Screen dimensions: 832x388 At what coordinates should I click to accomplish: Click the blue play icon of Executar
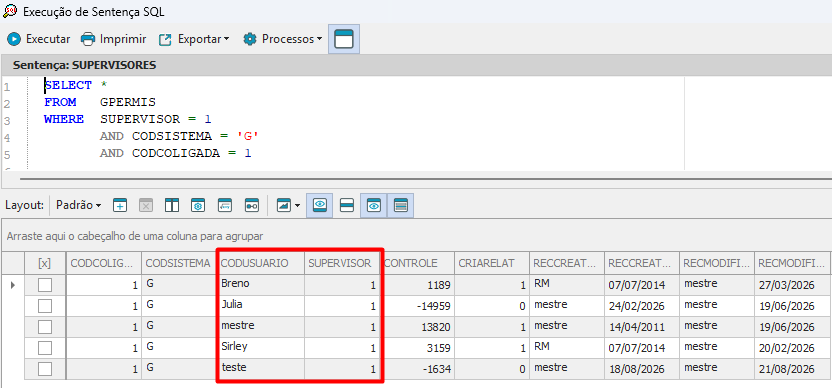click(x=14, y=39)
